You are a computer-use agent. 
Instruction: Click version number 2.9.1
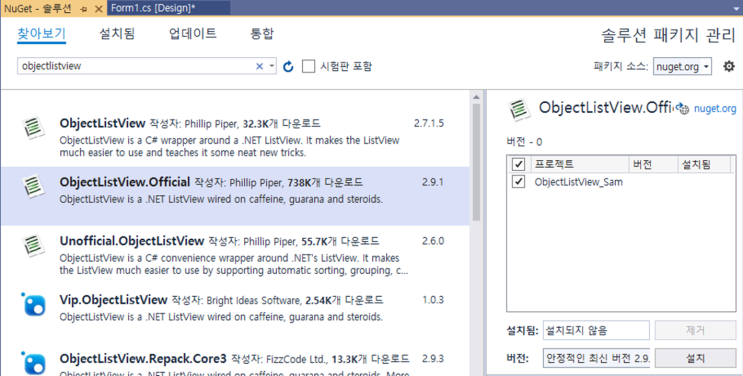[x=433, y=182]
